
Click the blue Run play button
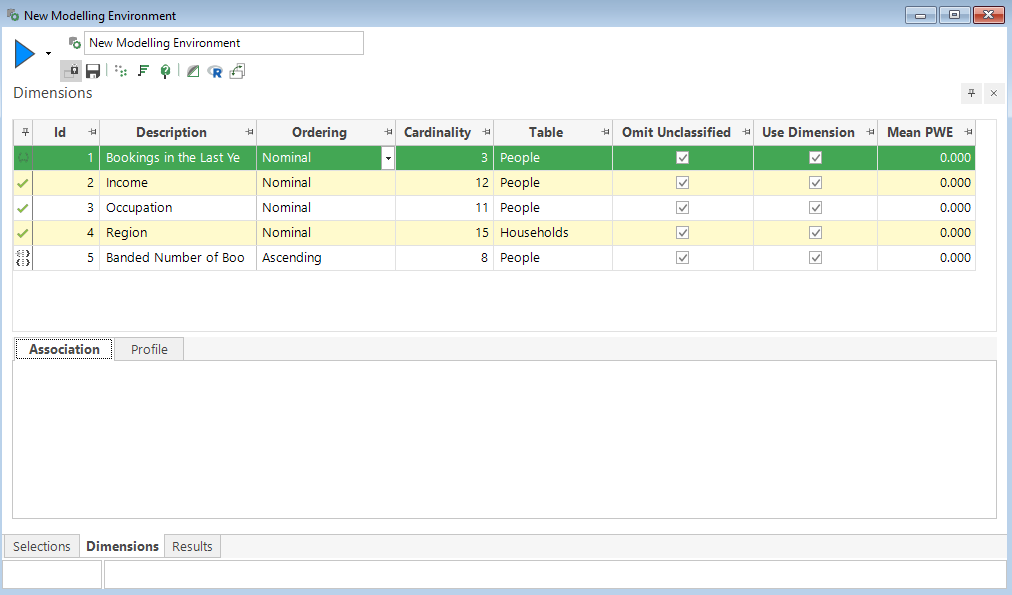pyautogui.click(x=25, y=54)
